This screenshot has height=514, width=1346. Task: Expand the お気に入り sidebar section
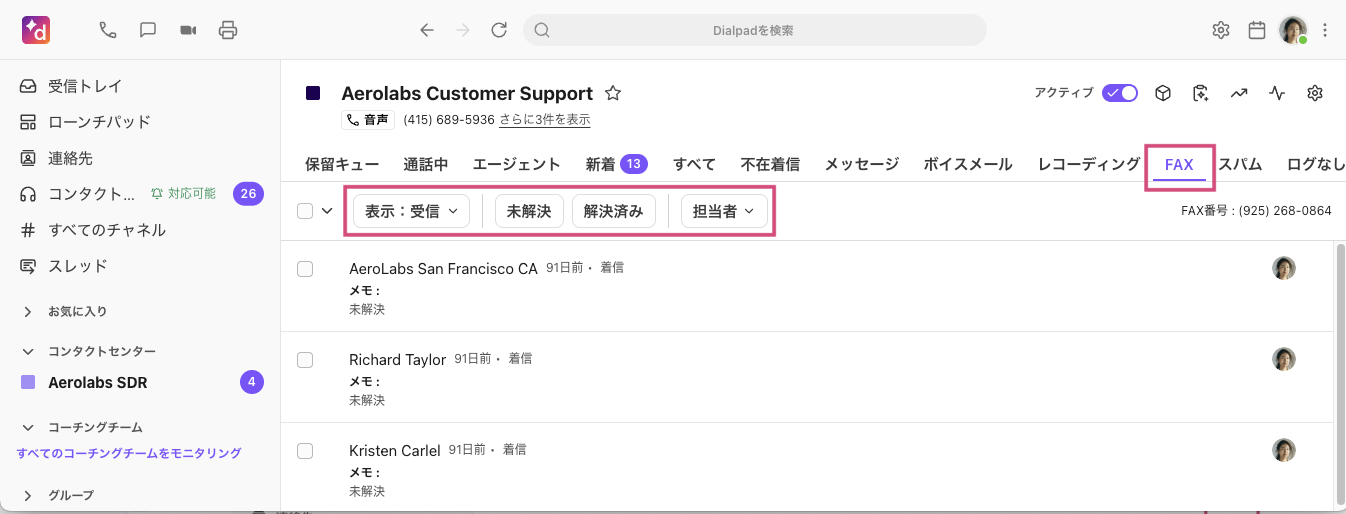click(28, 311)
